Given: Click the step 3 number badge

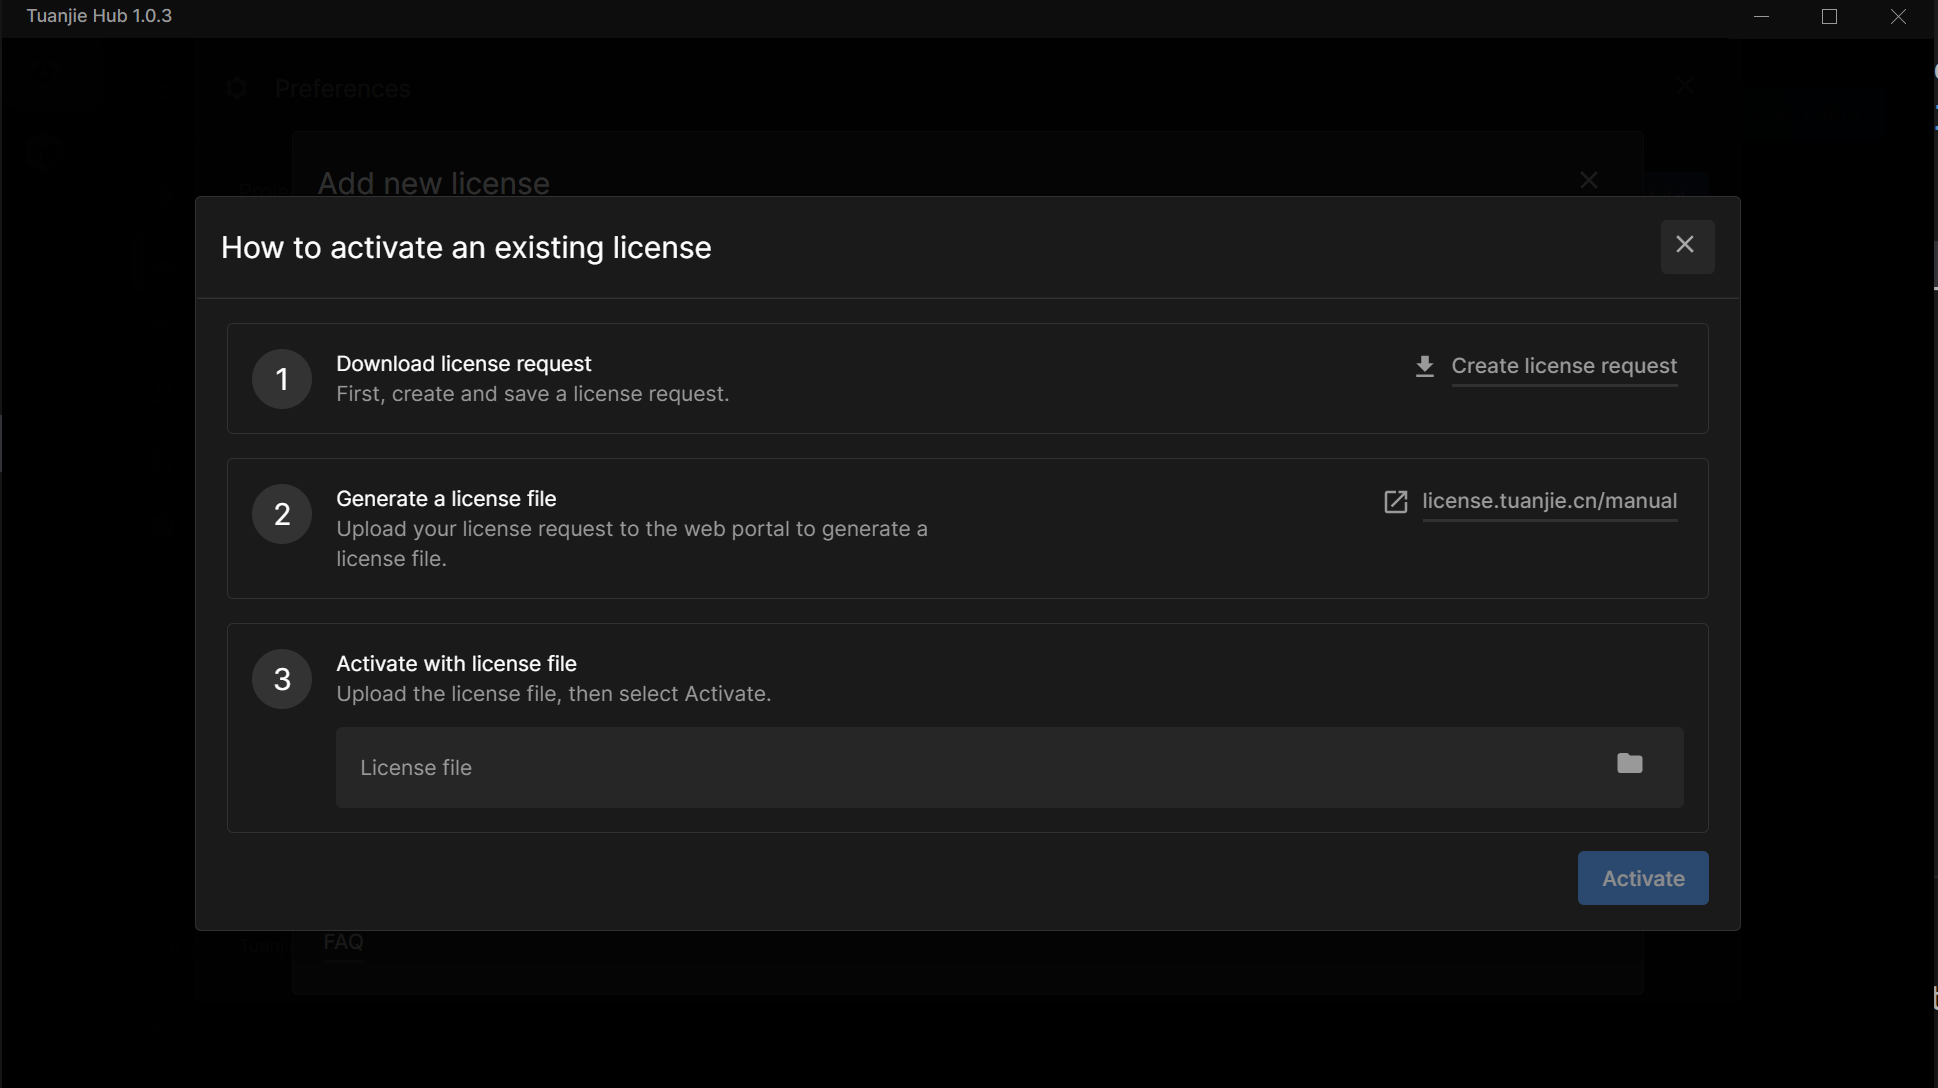Looking at the screenshot, I should pos(282,679).
